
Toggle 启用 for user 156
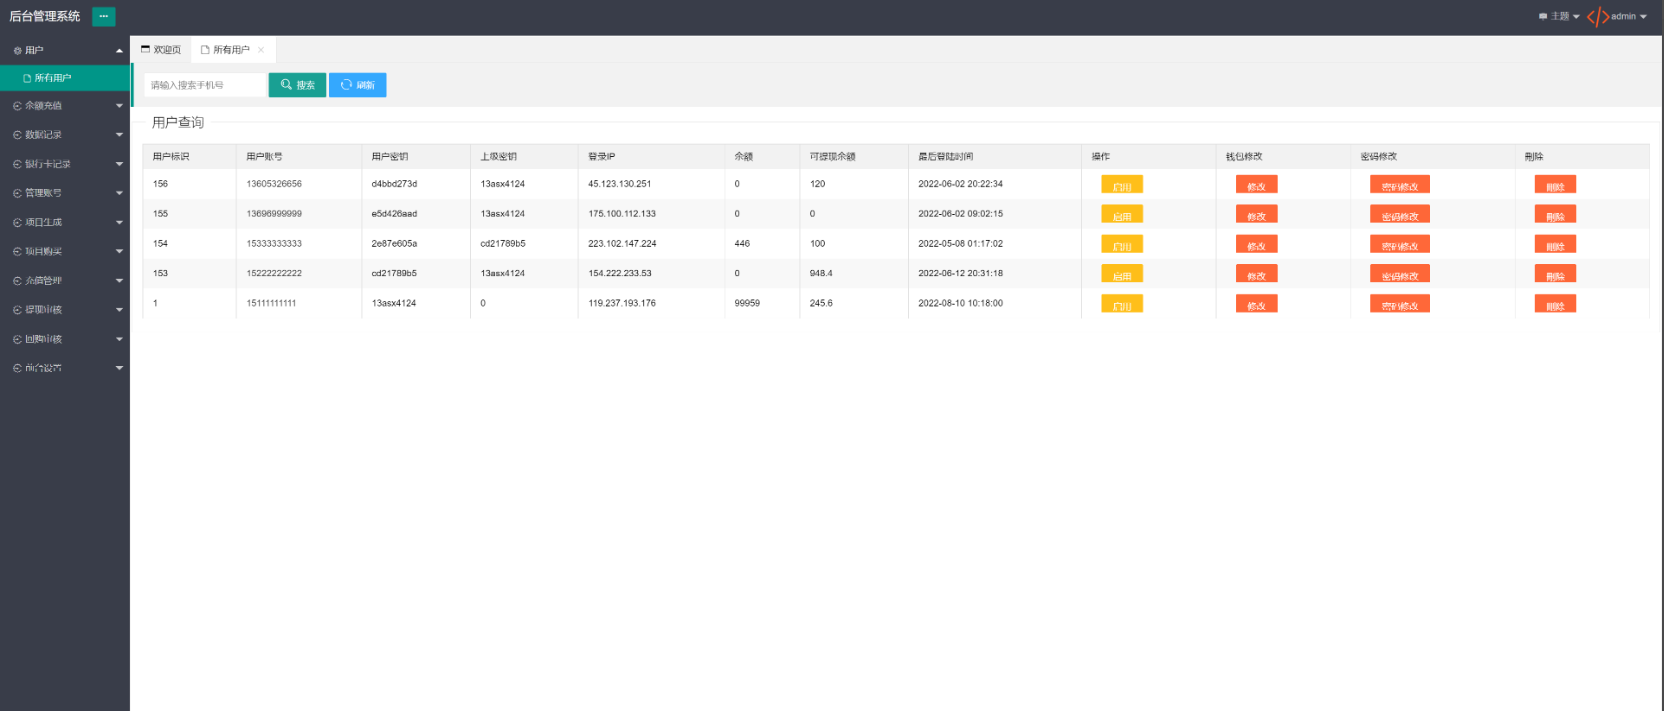(x=1121, y=186)
